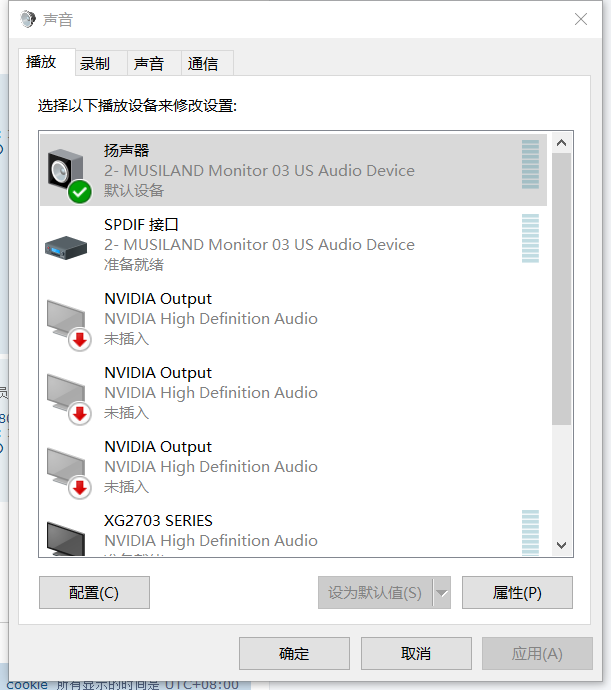Open the 设为默认值 dropdown arrow
This screenshot has height=690, width=611.
click(x=442, y=592)
